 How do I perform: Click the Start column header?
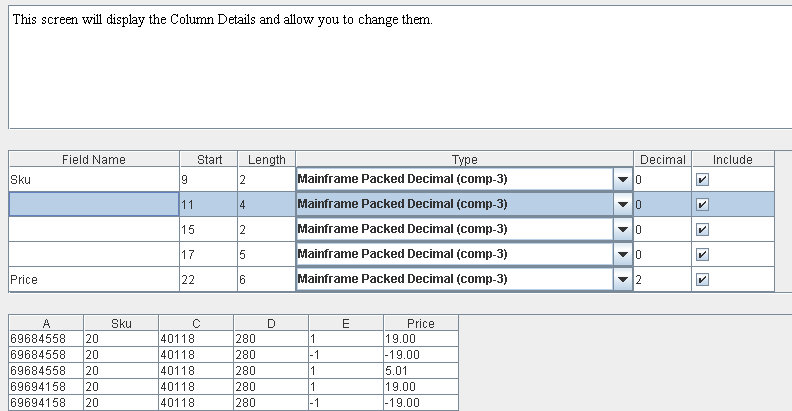point(209,160)
